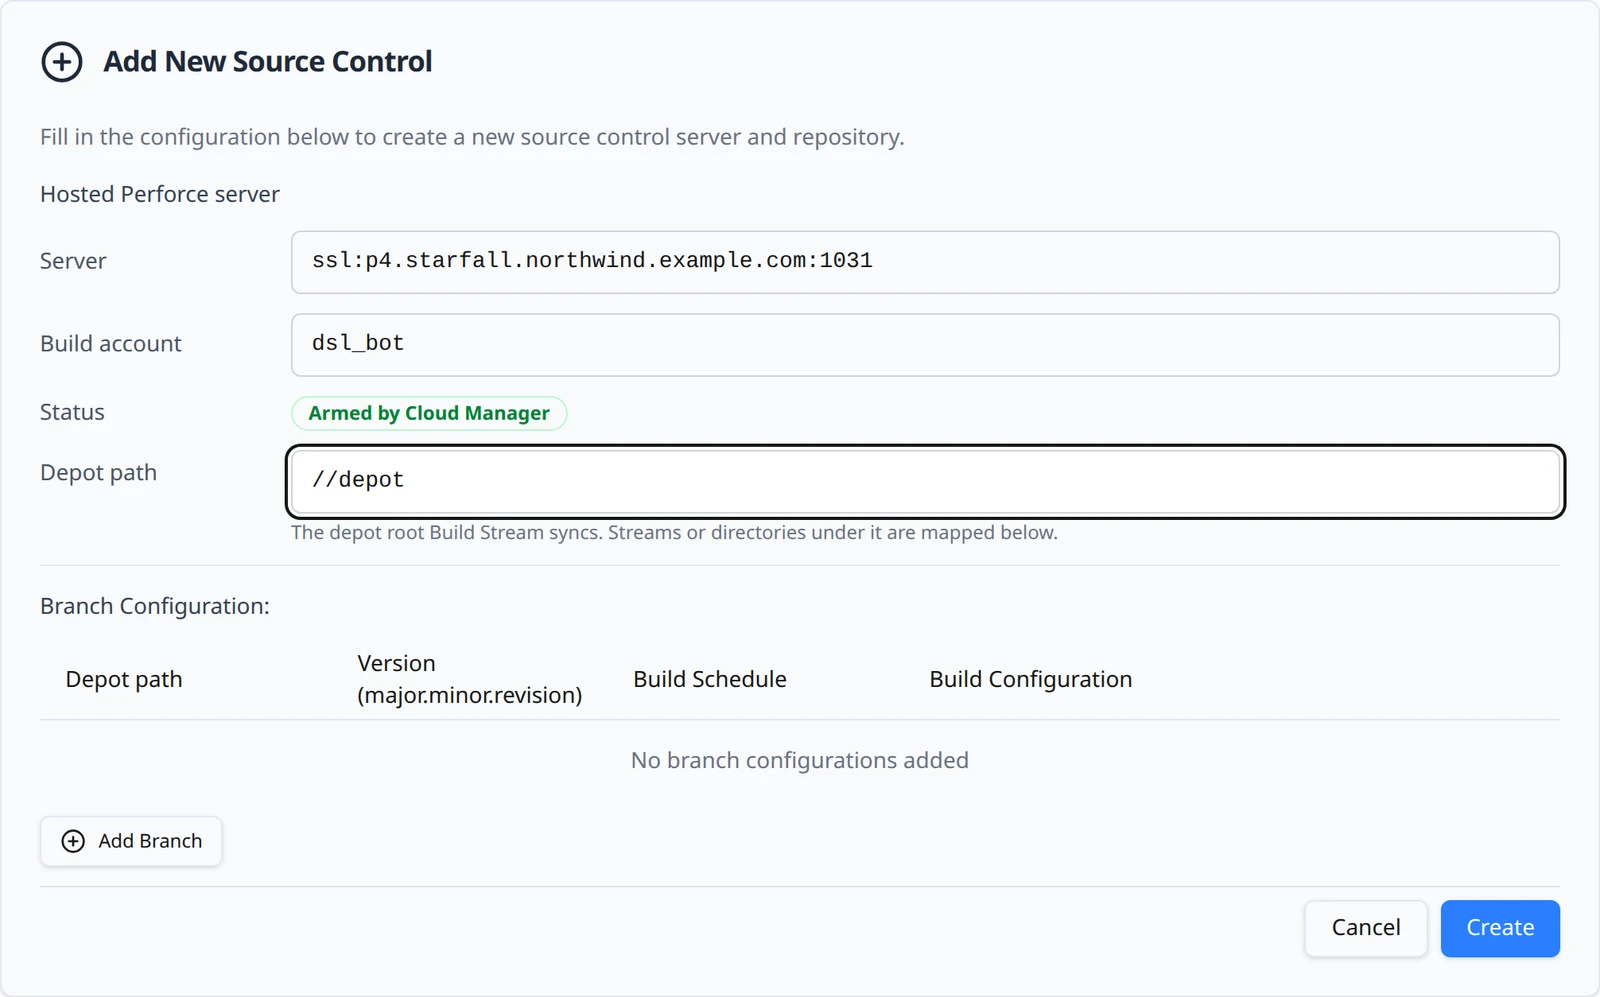Focus the Server address input field
Screen dimensions: 1600x997
(925, 262)
